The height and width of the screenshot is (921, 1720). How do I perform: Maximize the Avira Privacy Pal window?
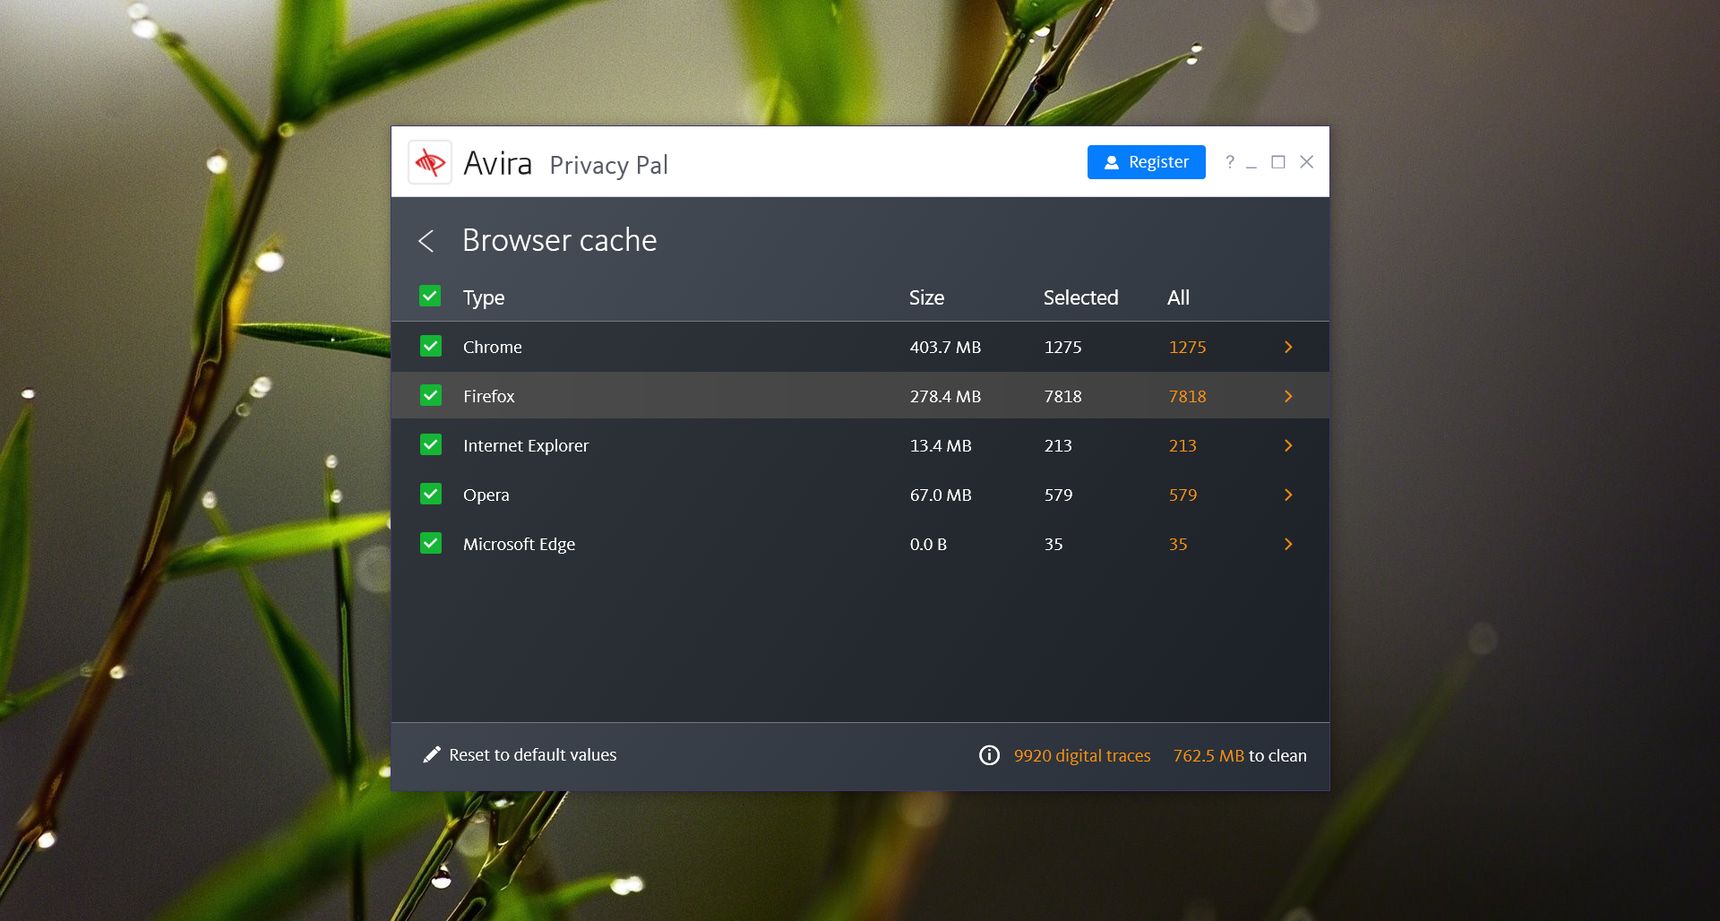pyautogui.click(x=1278, y=162)
